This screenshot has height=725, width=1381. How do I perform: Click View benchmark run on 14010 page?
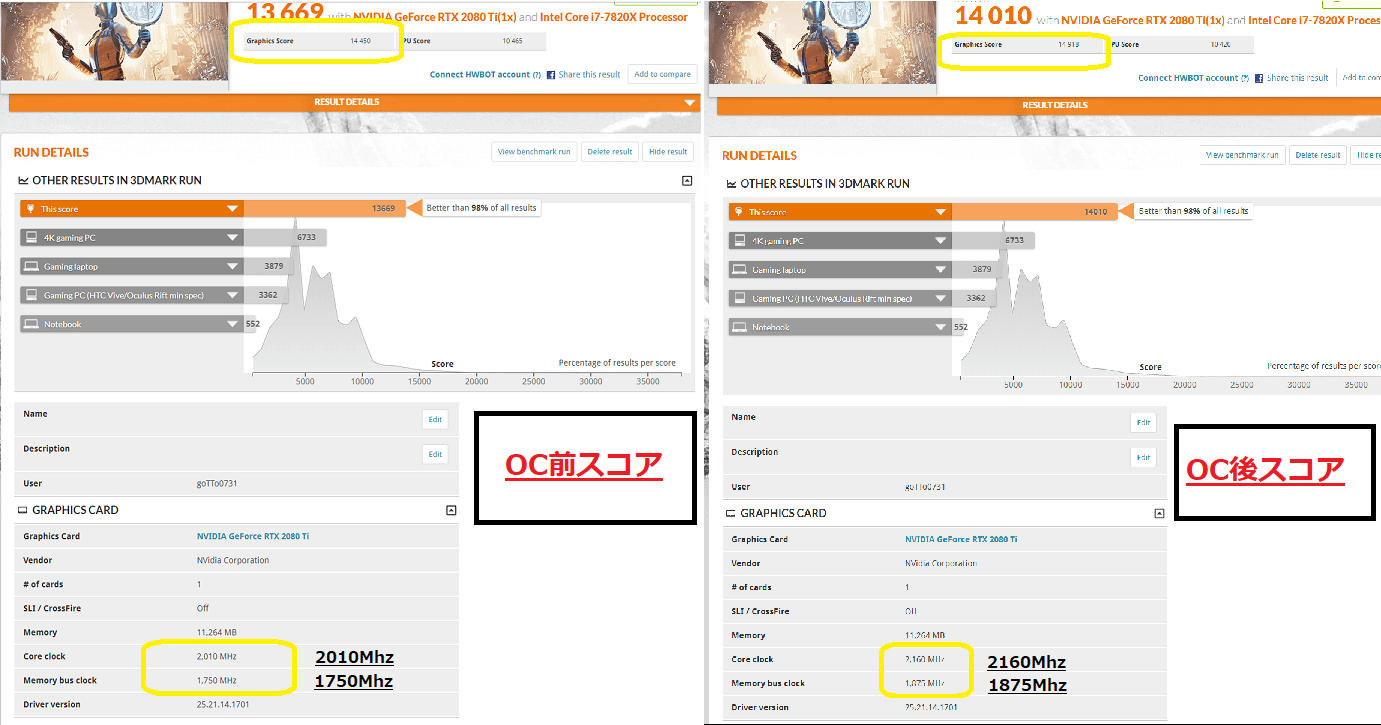click(1242, 155)
